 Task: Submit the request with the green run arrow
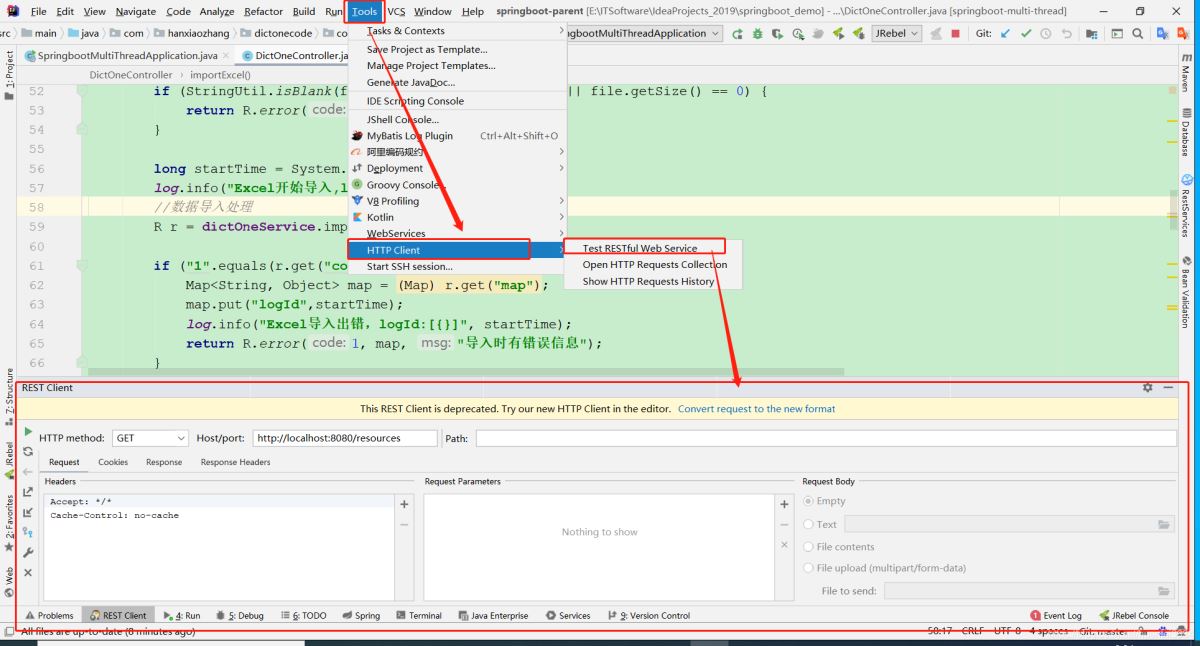pos(28,432)
